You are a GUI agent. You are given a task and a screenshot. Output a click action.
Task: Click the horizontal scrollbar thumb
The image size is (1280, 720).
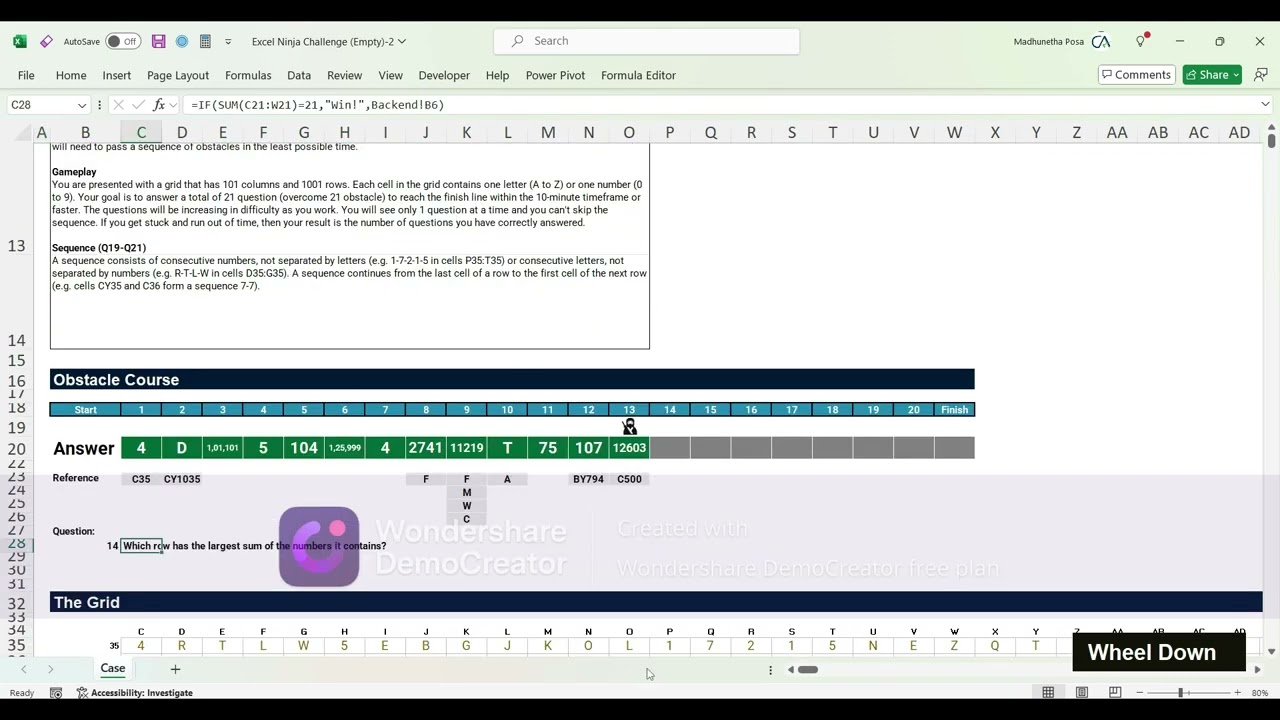point(808,670)
